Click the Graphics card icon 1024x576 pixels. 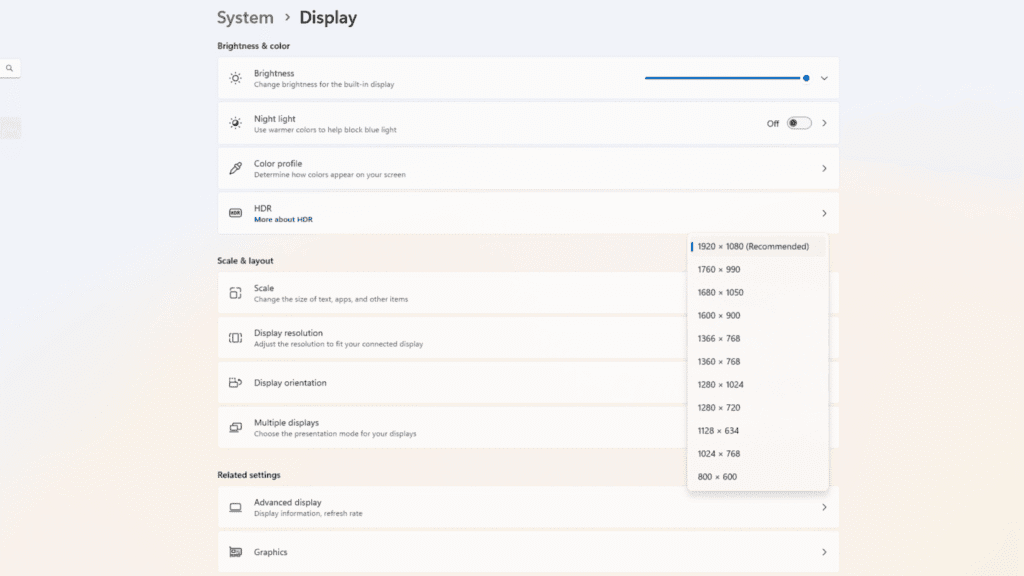[235, 552]
